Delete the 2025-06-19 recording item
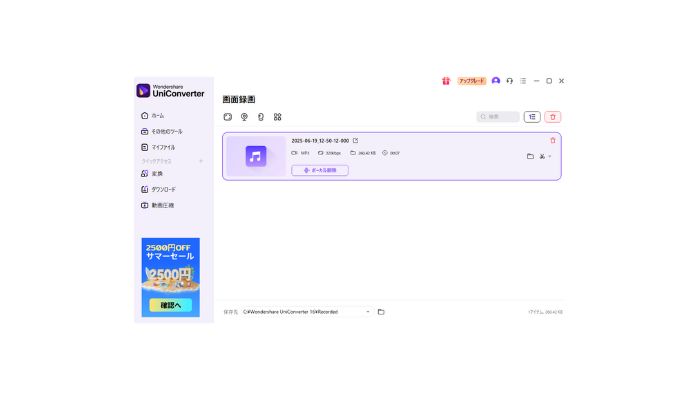 tap(553, 141)
